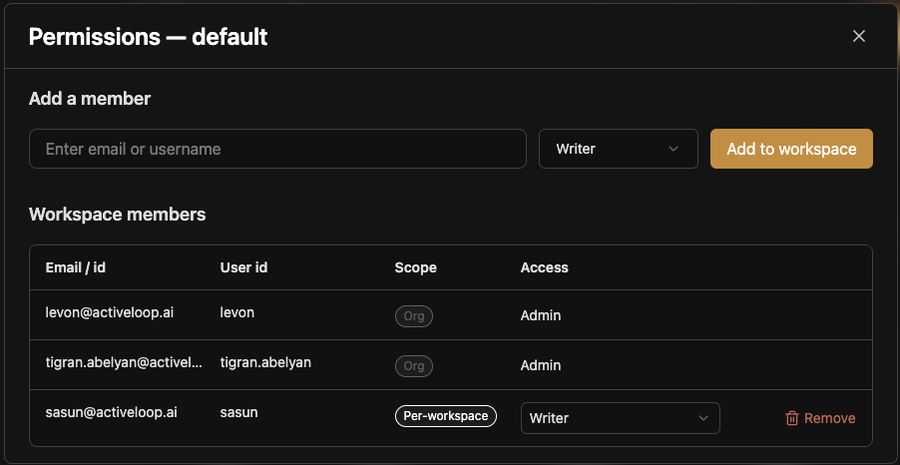Click the Per-workspace scope badge
Image resolution: width=900 pixels, height=465 pixels.
click(x=445, y=416)
